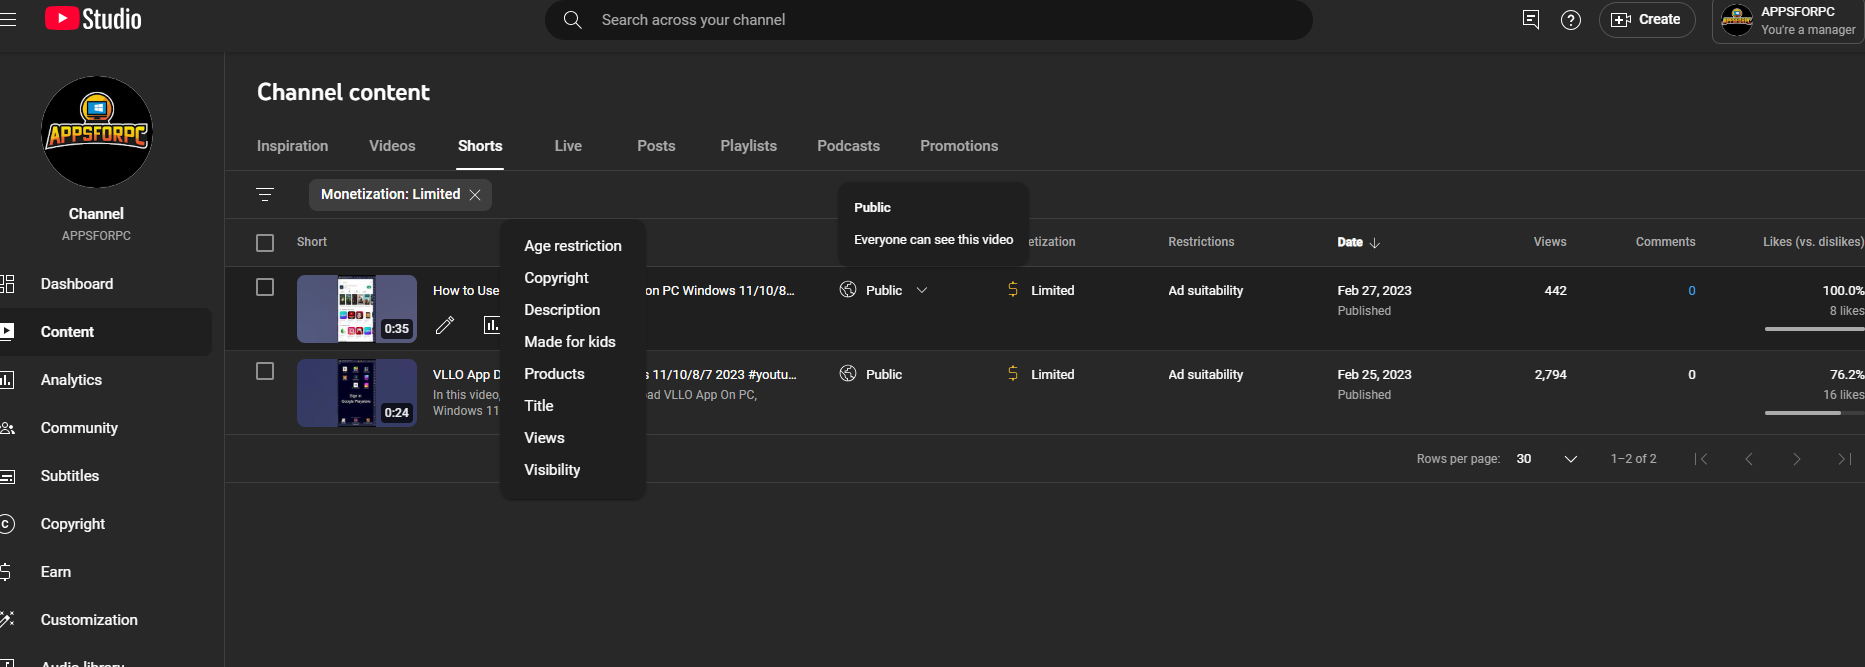Open the send feedback icon
1865x667 pixels.
[x=1530, y=20]
